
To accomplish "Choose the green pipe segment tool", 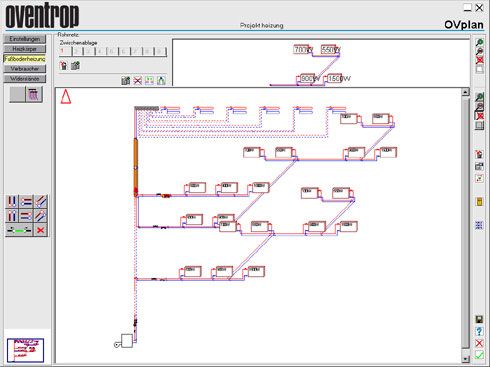I will pyautogui.click(x=19, y=230).
